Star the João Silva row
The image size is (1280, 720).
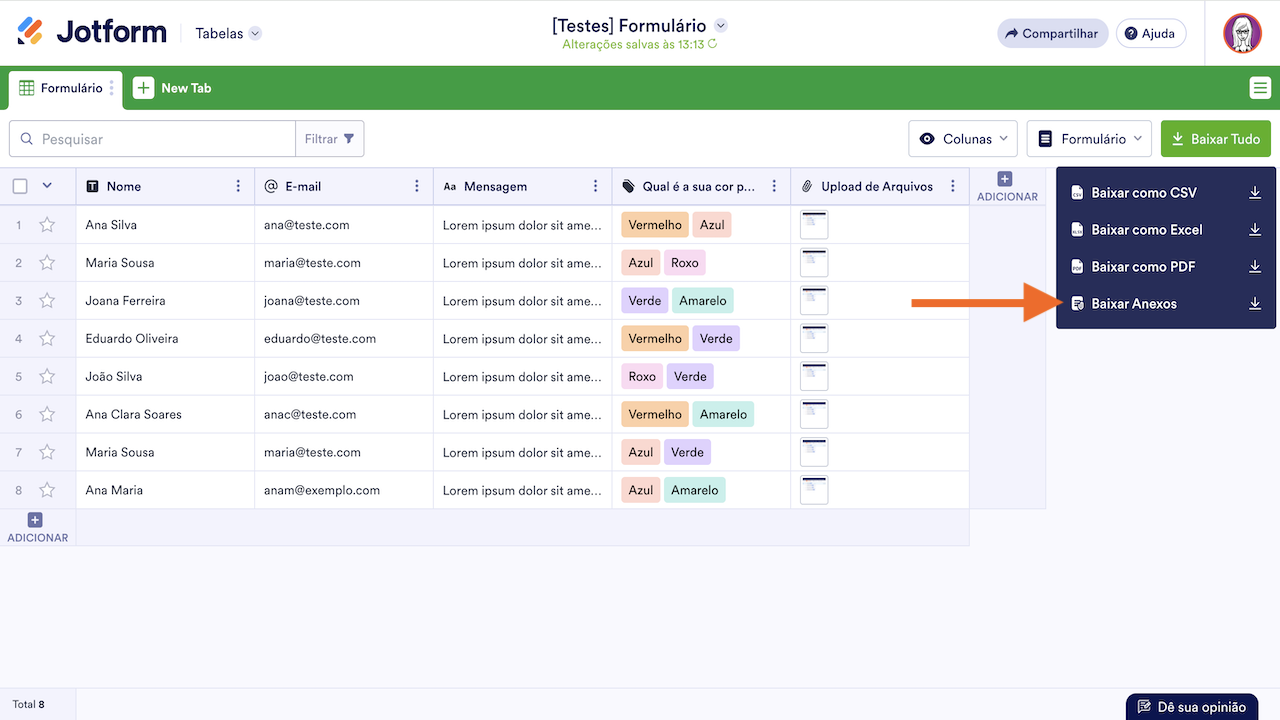tap(47, 377)
